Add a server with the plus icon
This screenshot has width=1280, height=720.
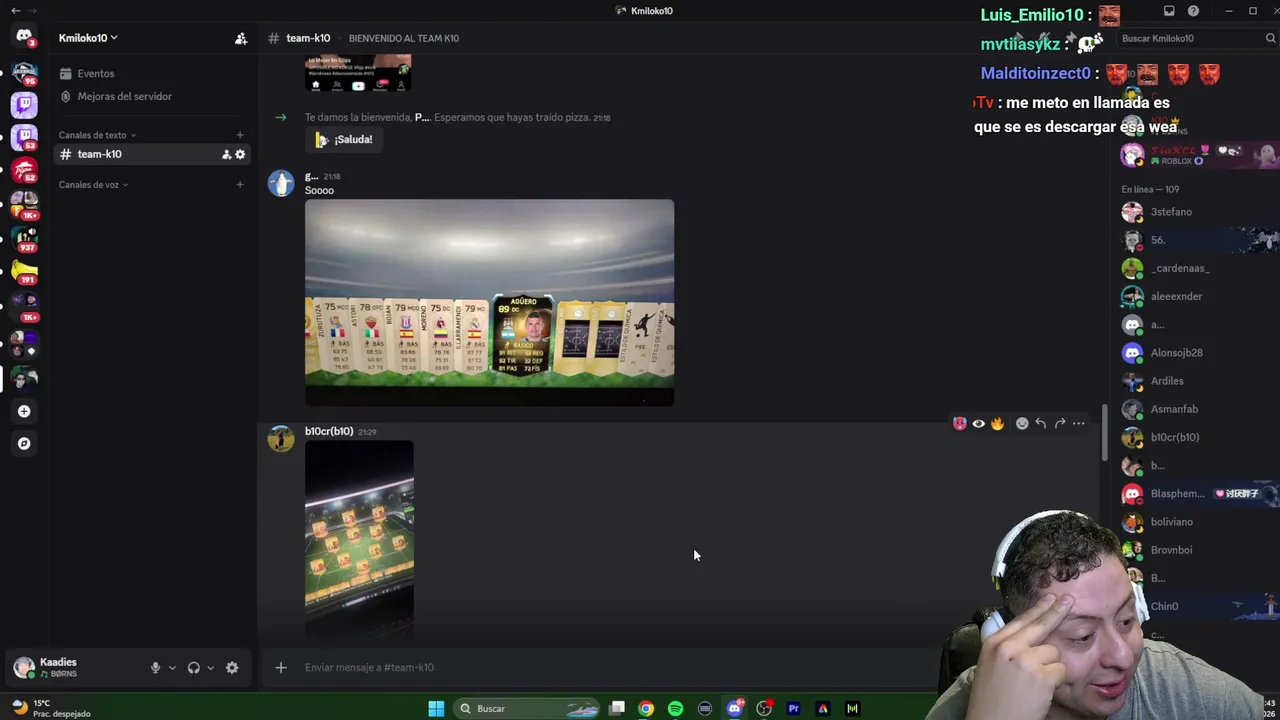tap(24, 411)
